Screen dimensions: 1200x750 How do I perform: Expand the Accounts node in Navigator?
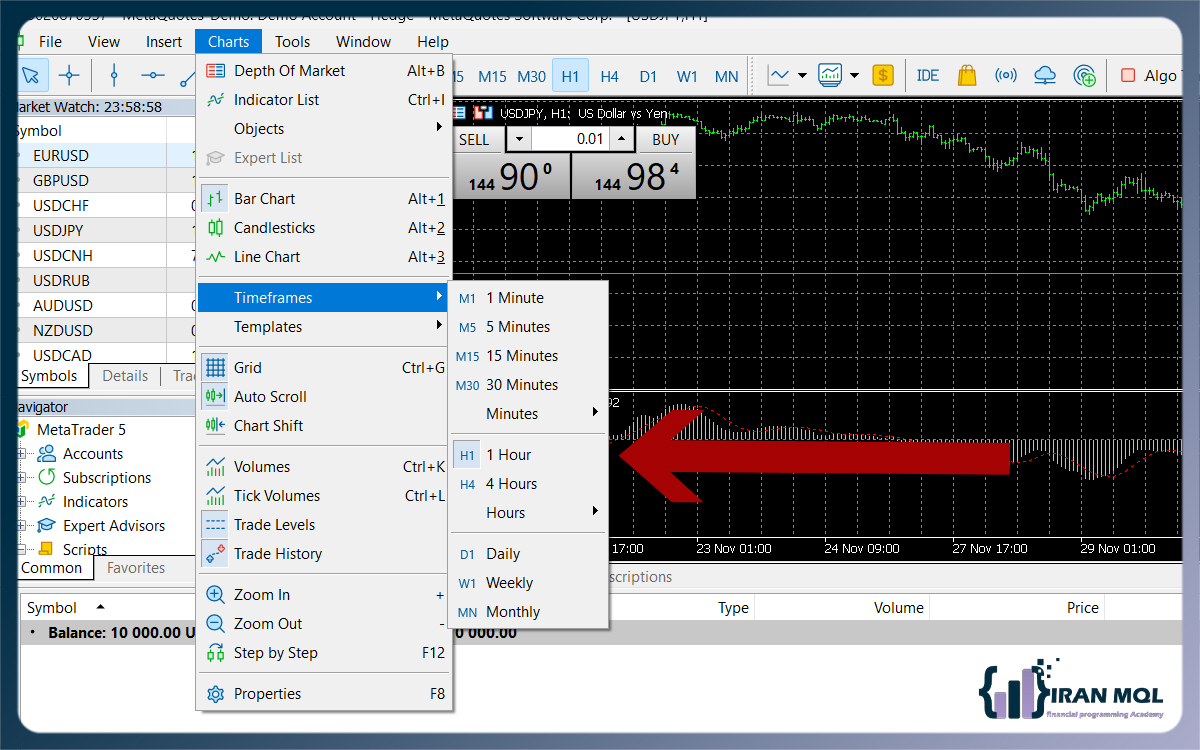pyautogui.click(x=22, y=454)
